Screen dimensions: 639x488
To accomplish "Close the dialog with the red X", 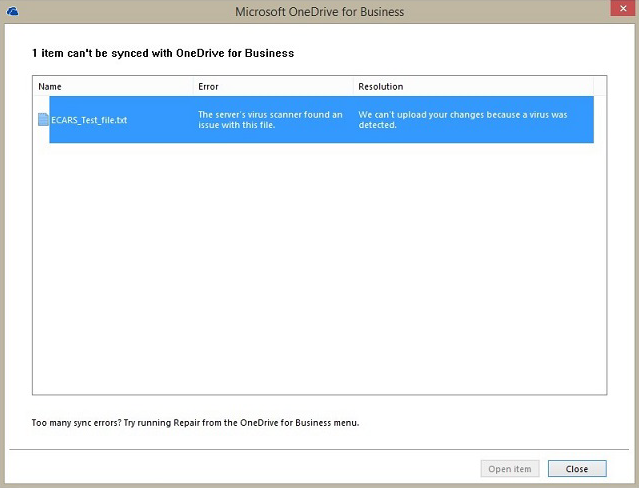I will tap(623, 8).
